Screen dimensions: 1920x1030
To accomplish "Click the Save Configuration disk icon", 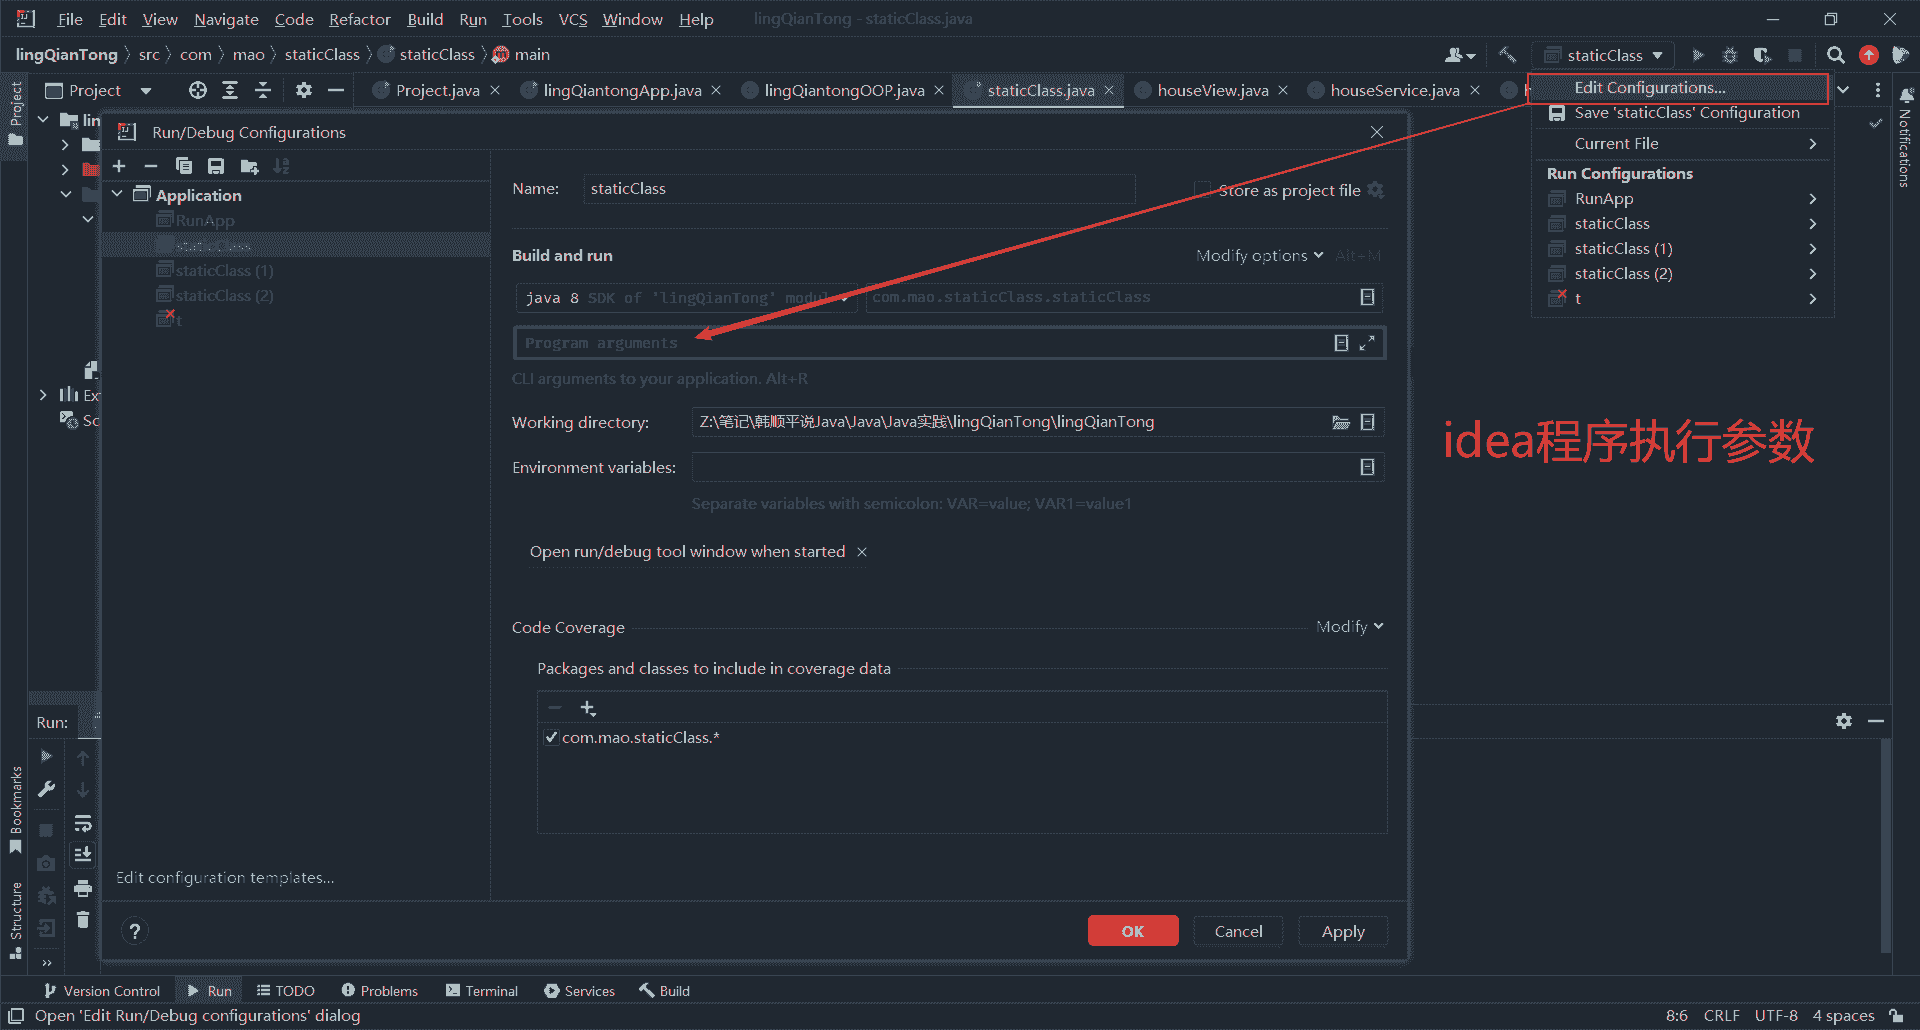I will point(216,166).
